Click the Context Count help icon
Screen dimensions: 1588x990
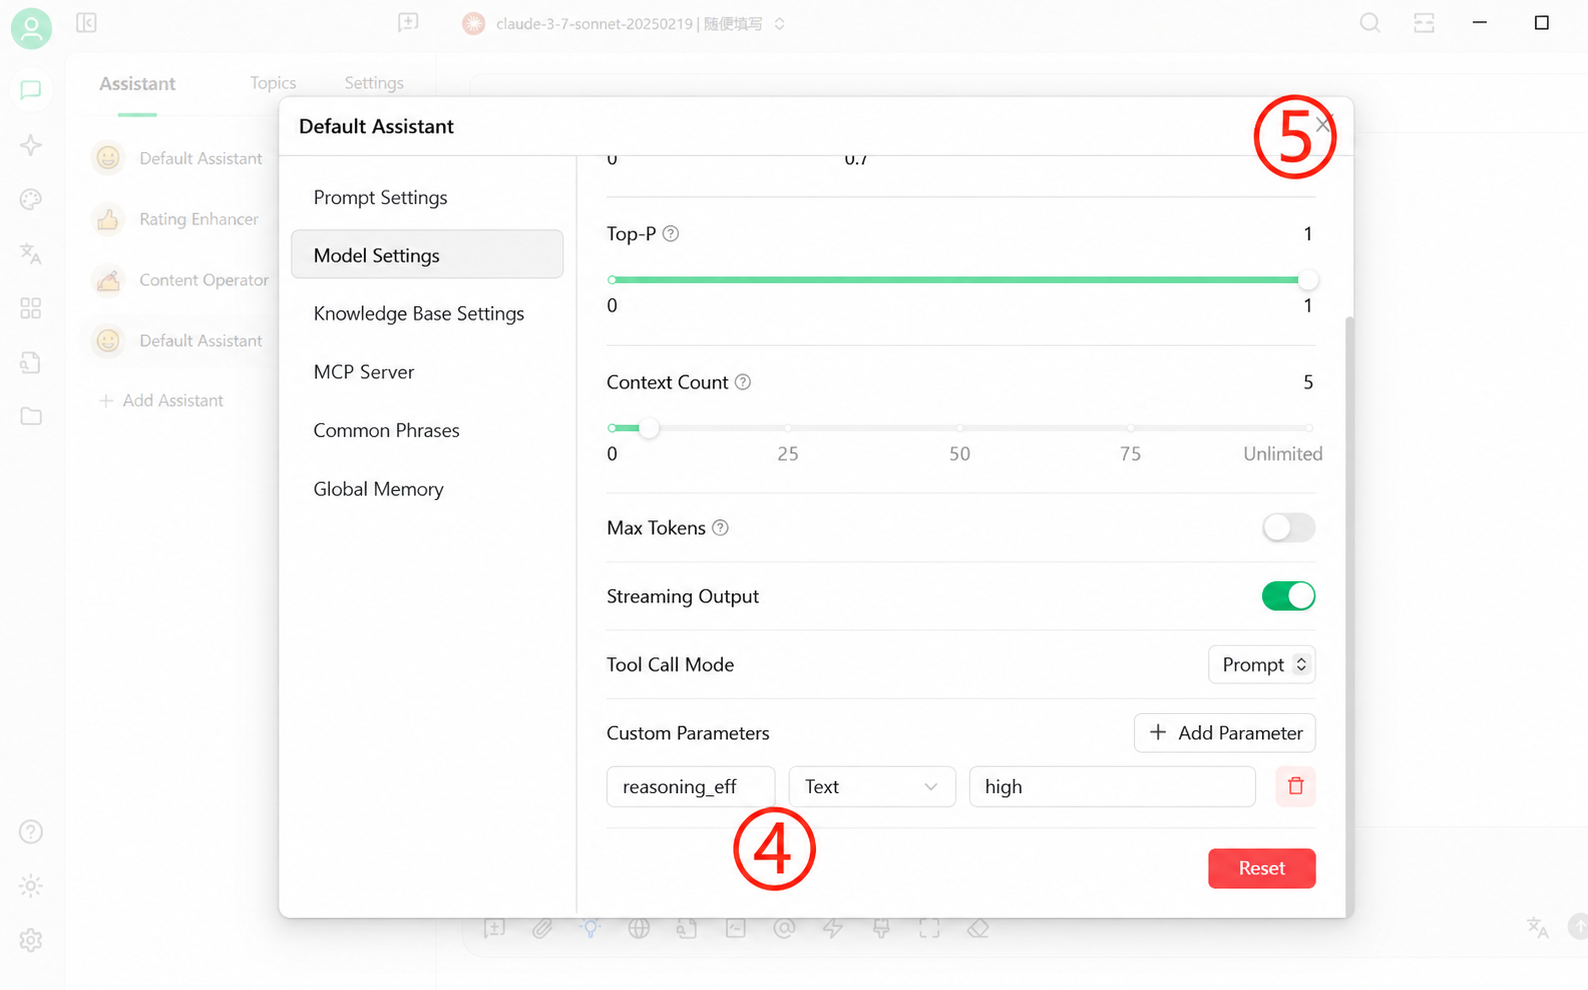[x=743, y=382]
